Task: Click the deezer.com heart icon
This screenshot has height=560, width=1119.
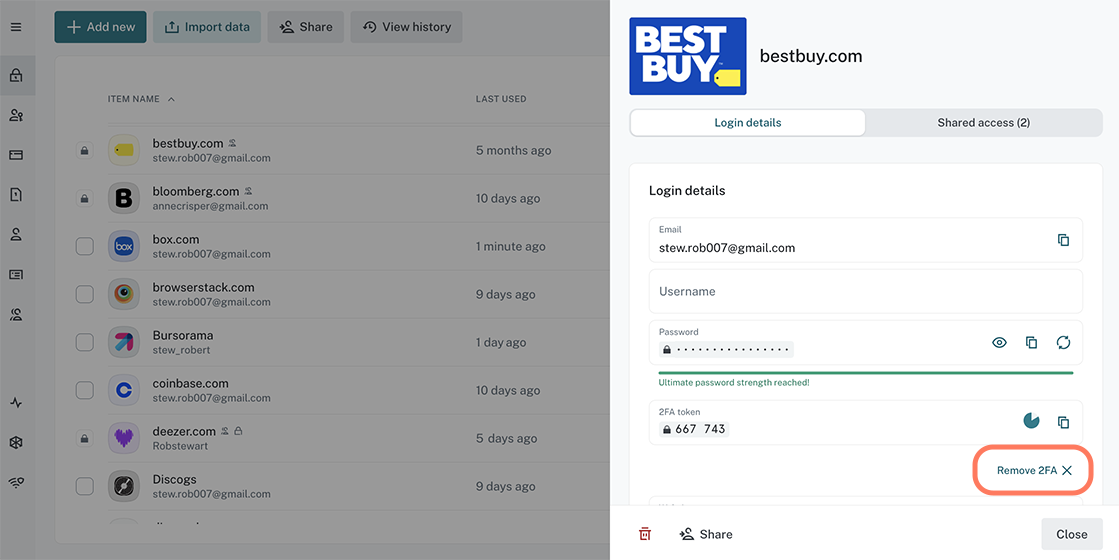Action: [123, 438]
